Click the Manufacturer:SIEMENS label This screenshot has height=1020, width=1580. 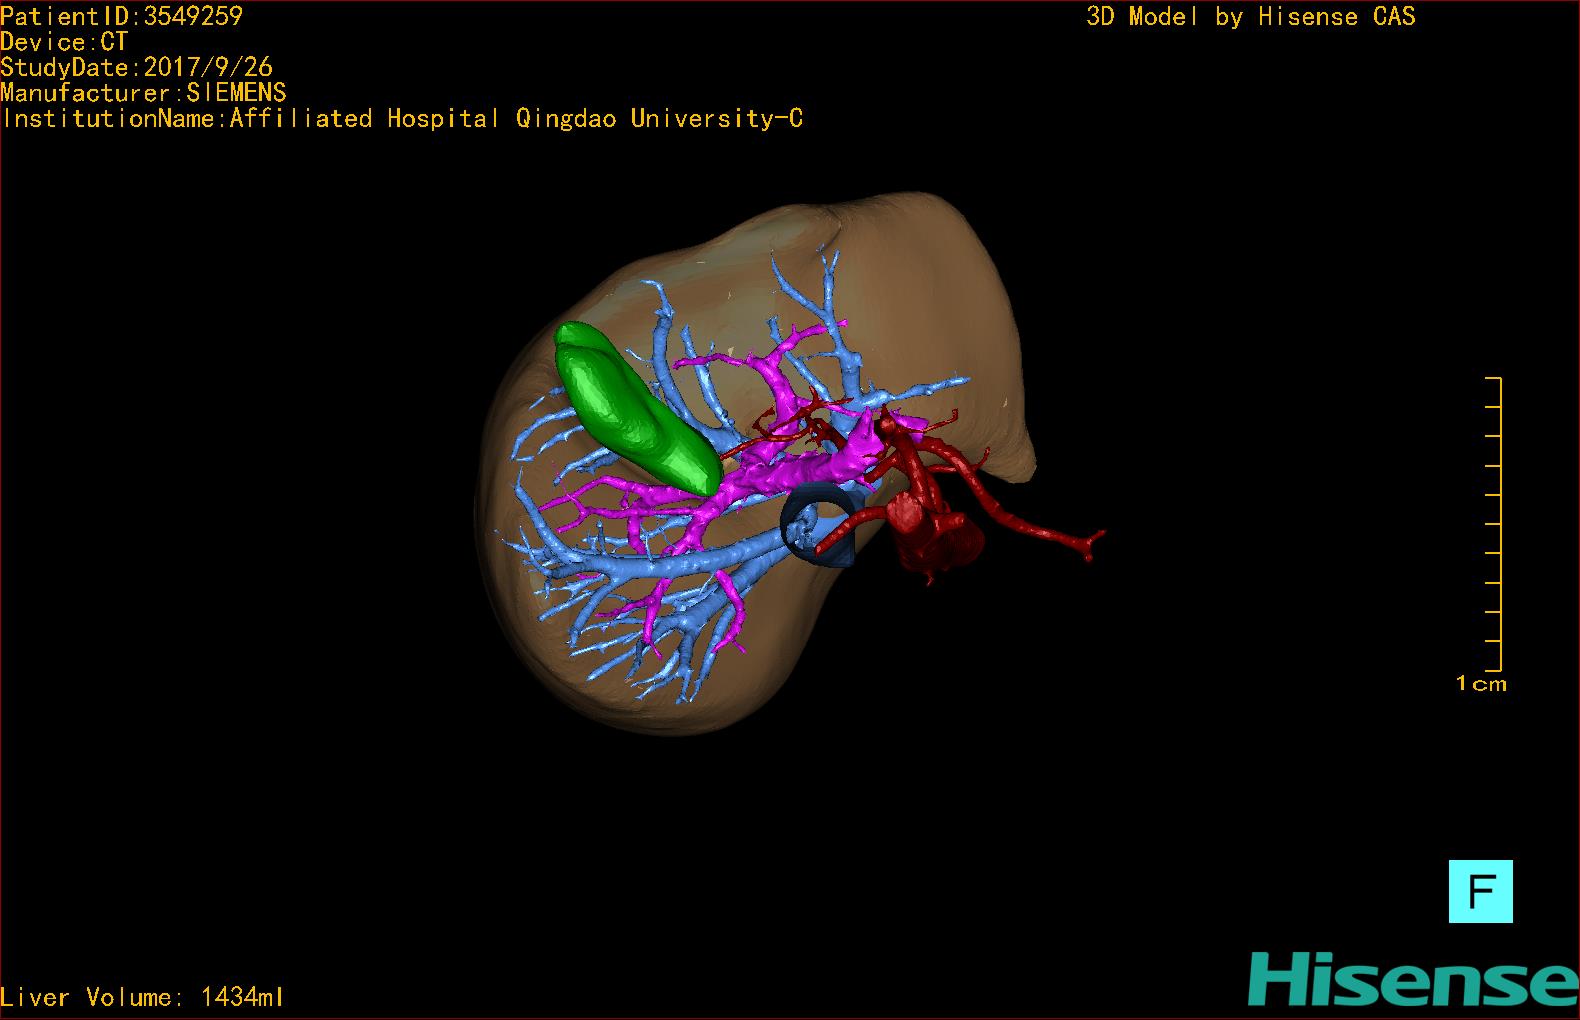[144, 93]
